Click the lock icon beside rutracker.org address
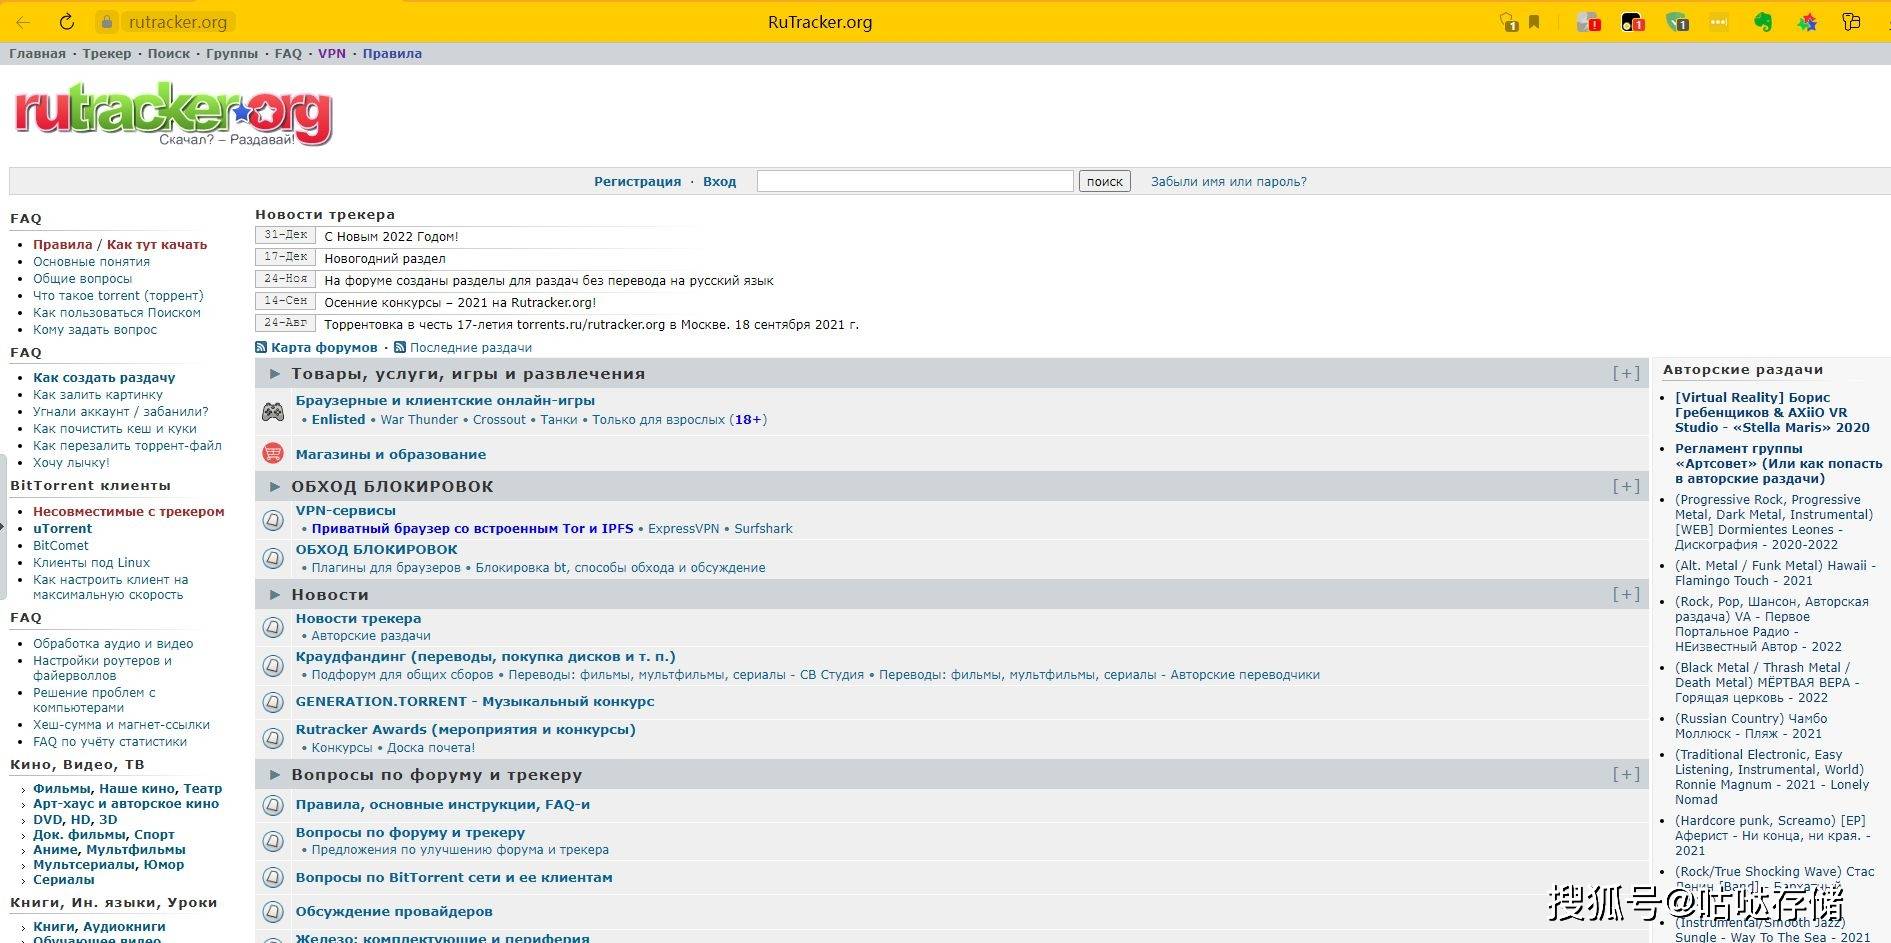This screenshot has width=1891, height=943. tap(108, 22)
